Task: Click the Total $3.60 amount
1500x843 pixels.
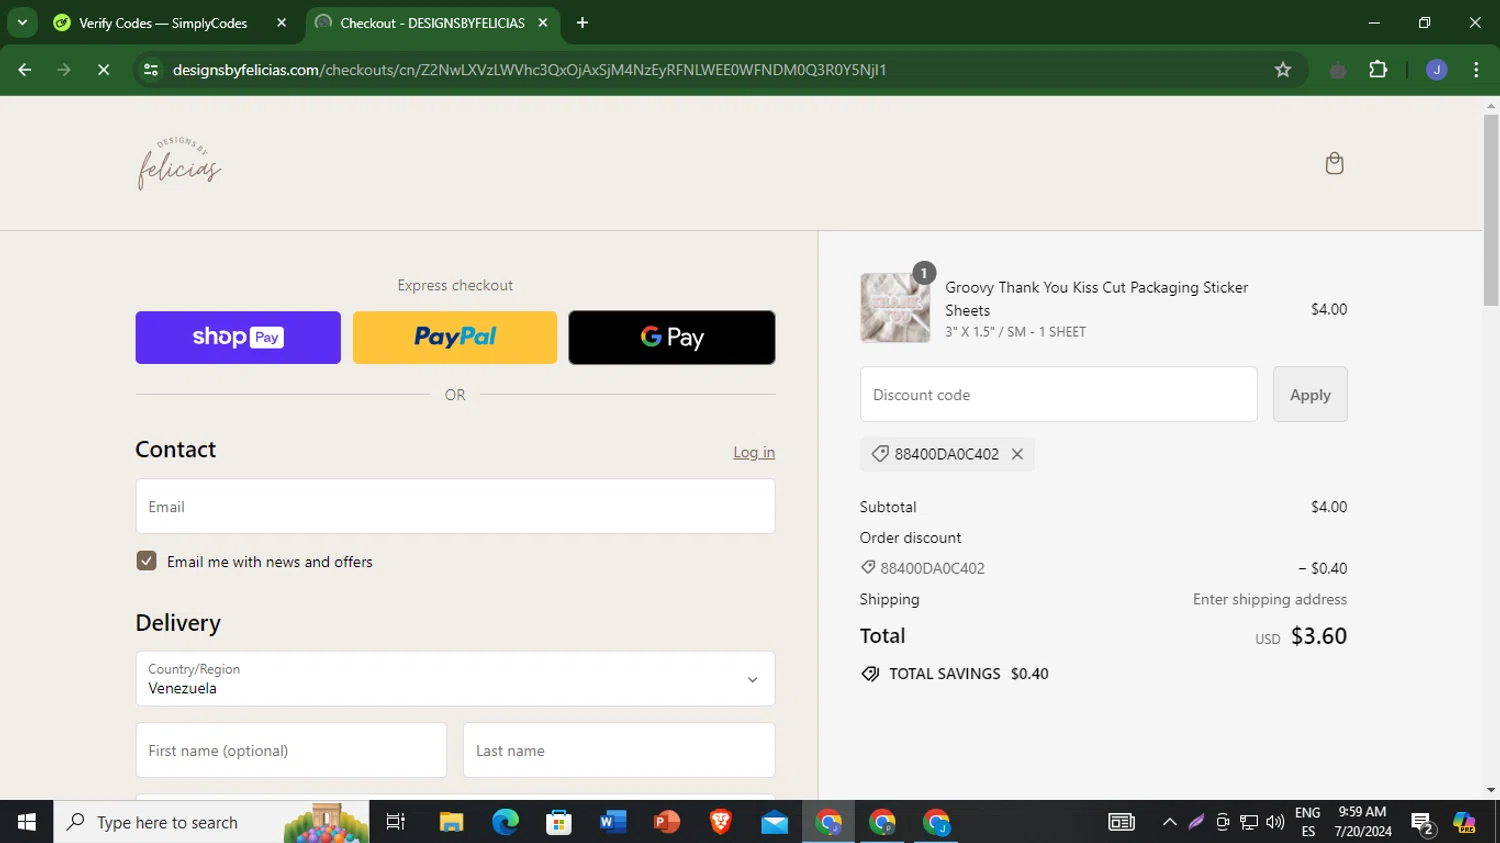Action: pos(1319,636)
